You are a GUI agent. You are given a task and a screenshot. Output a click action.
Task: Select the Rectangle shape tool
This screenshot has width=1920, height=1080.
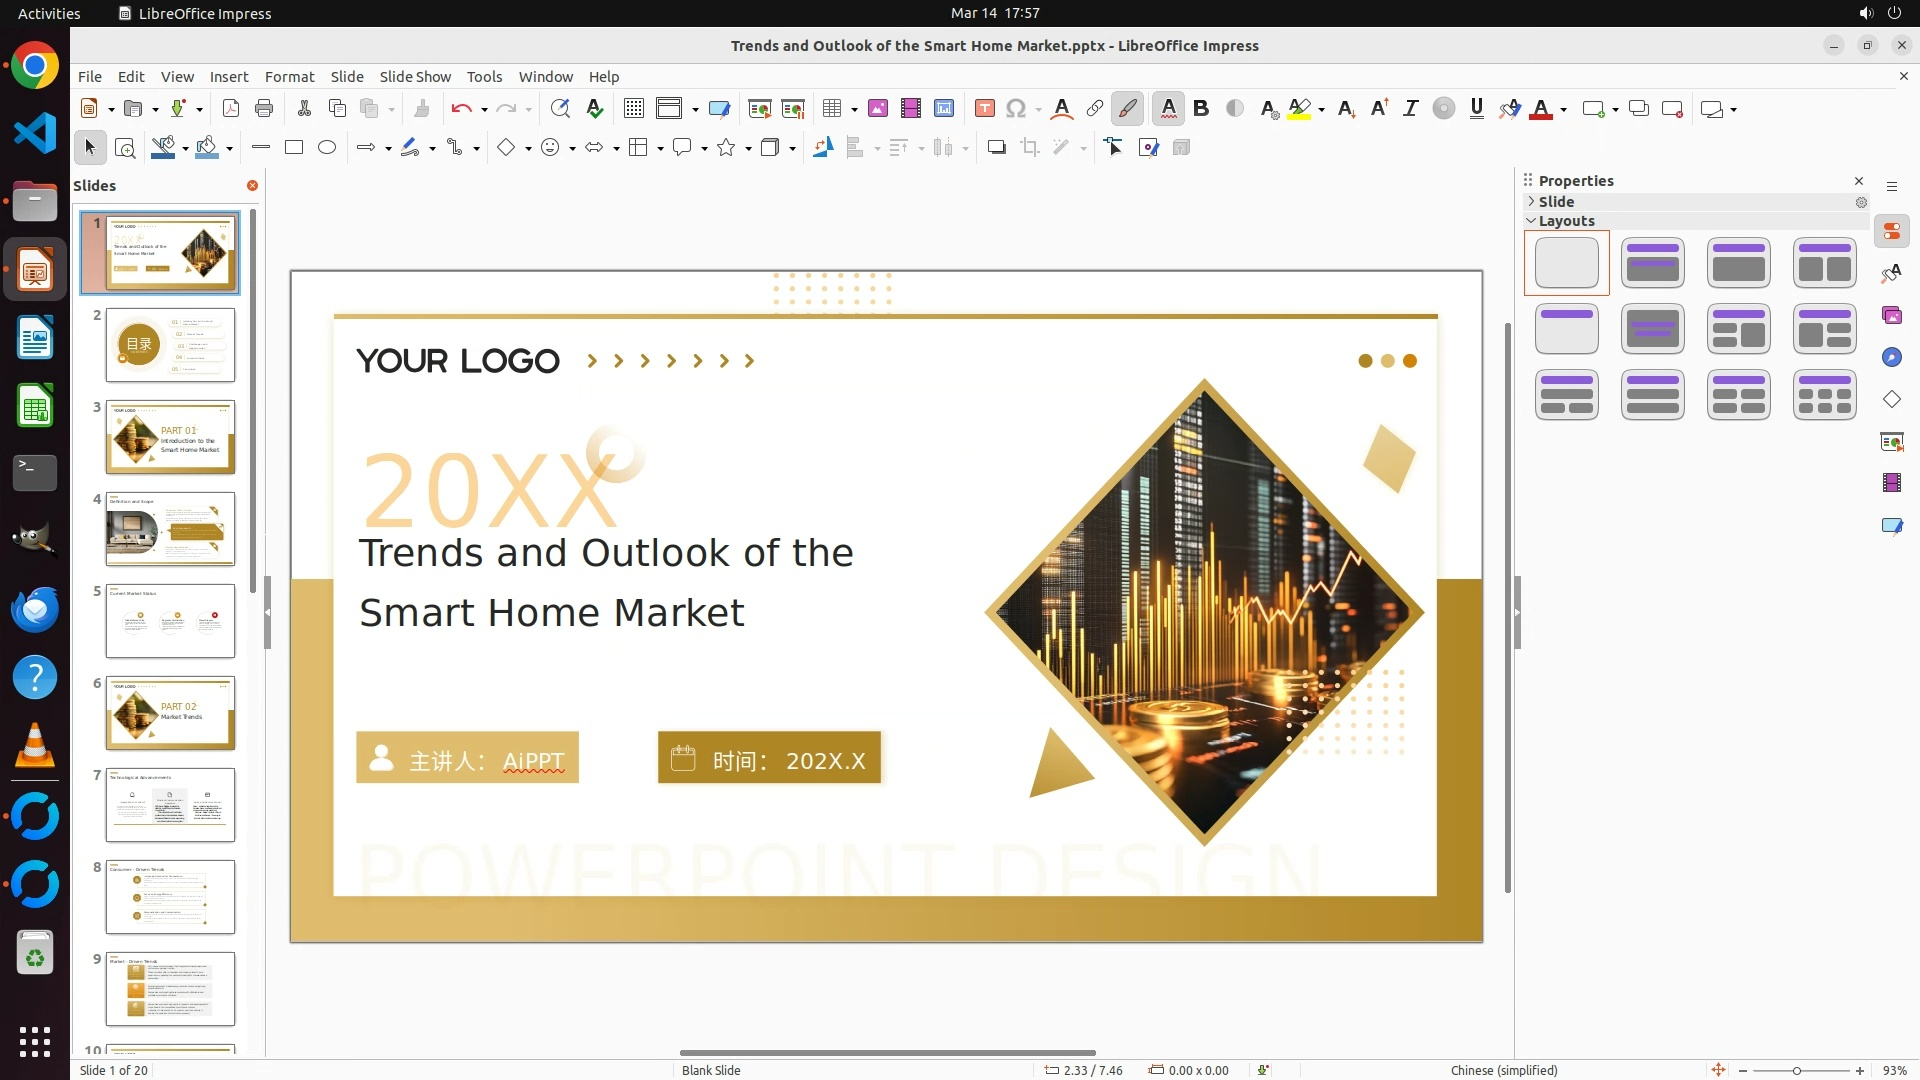[x=294, y=148]
